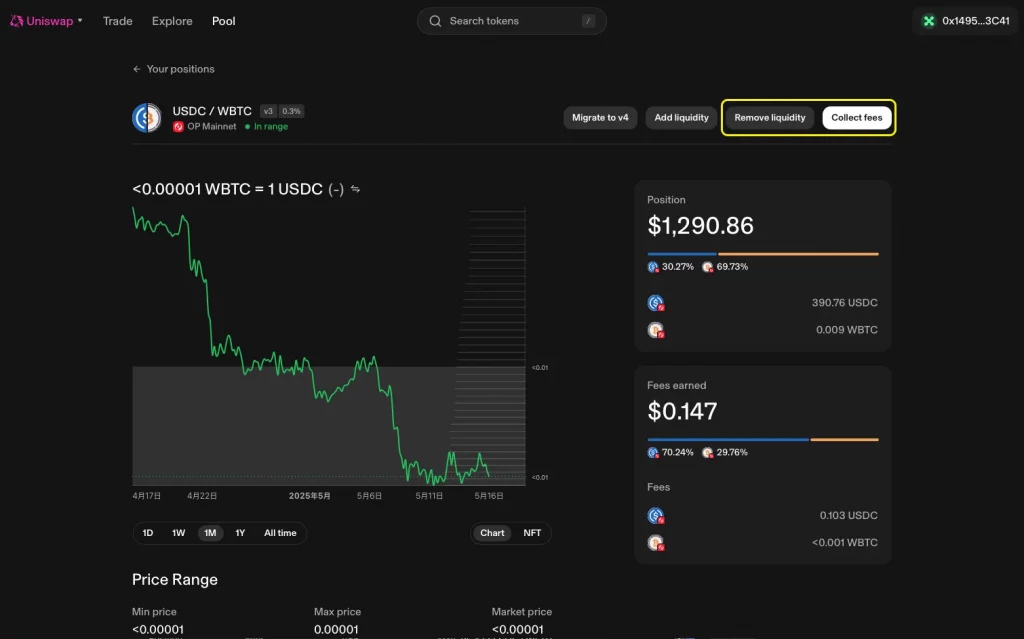Click the v3 version badge
1024x639 pixels.
[x=268, y=111]
